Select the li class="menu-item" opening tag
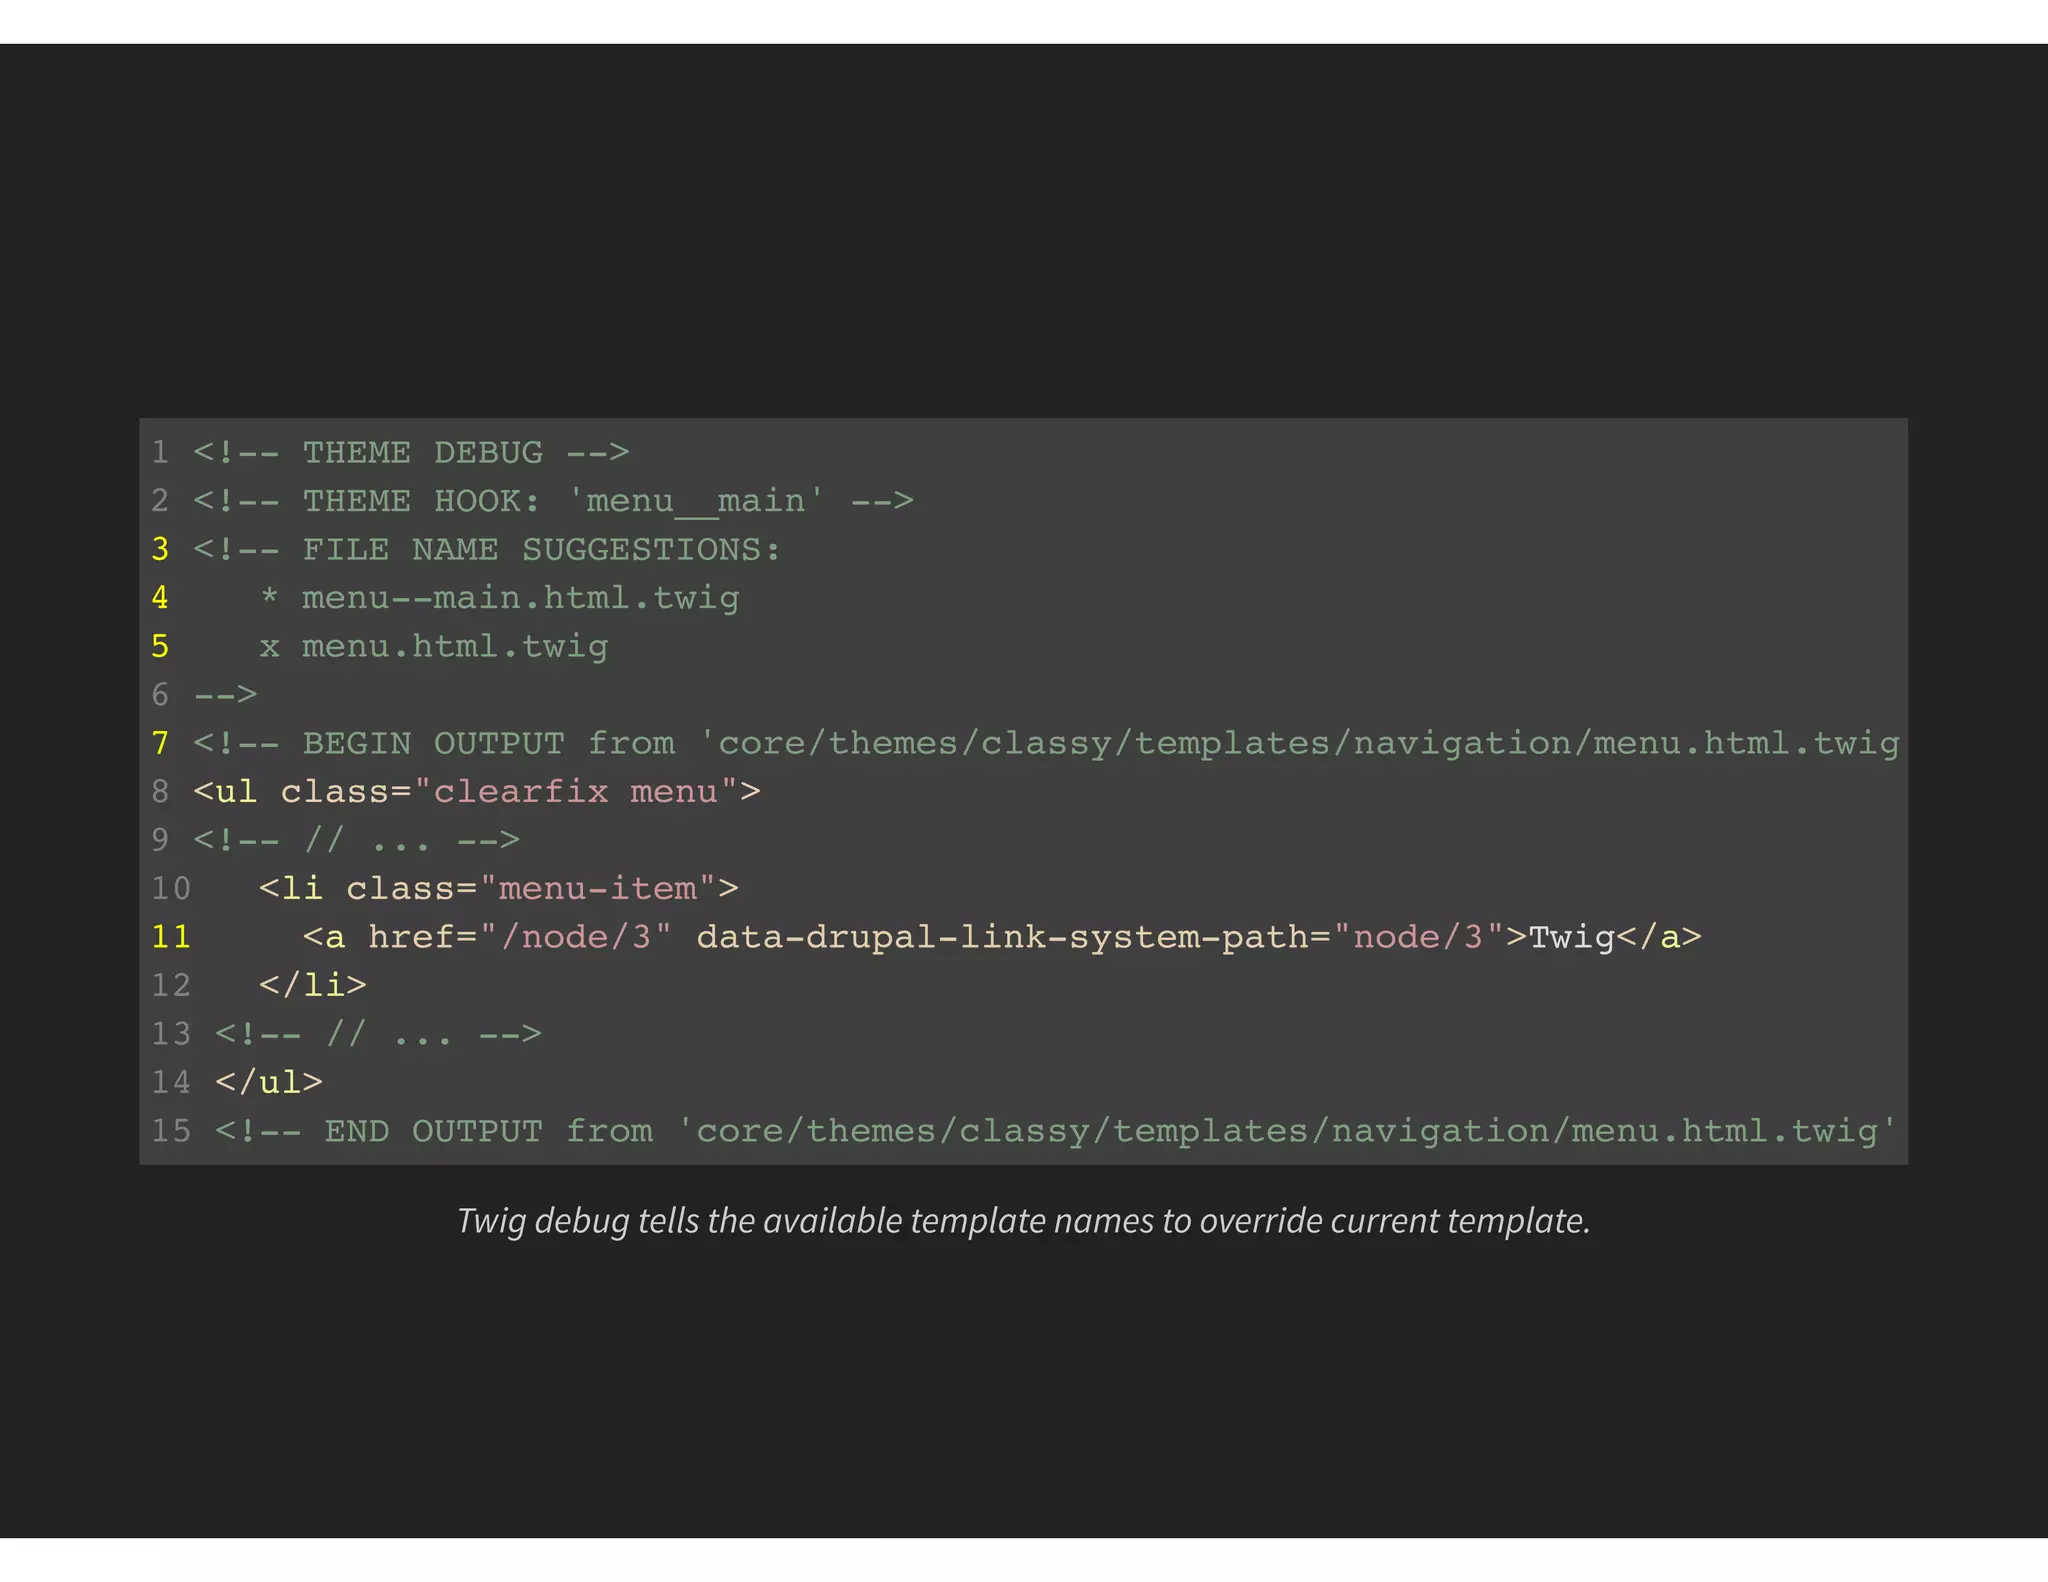Screen dimensions: 2048x1582 499,888
